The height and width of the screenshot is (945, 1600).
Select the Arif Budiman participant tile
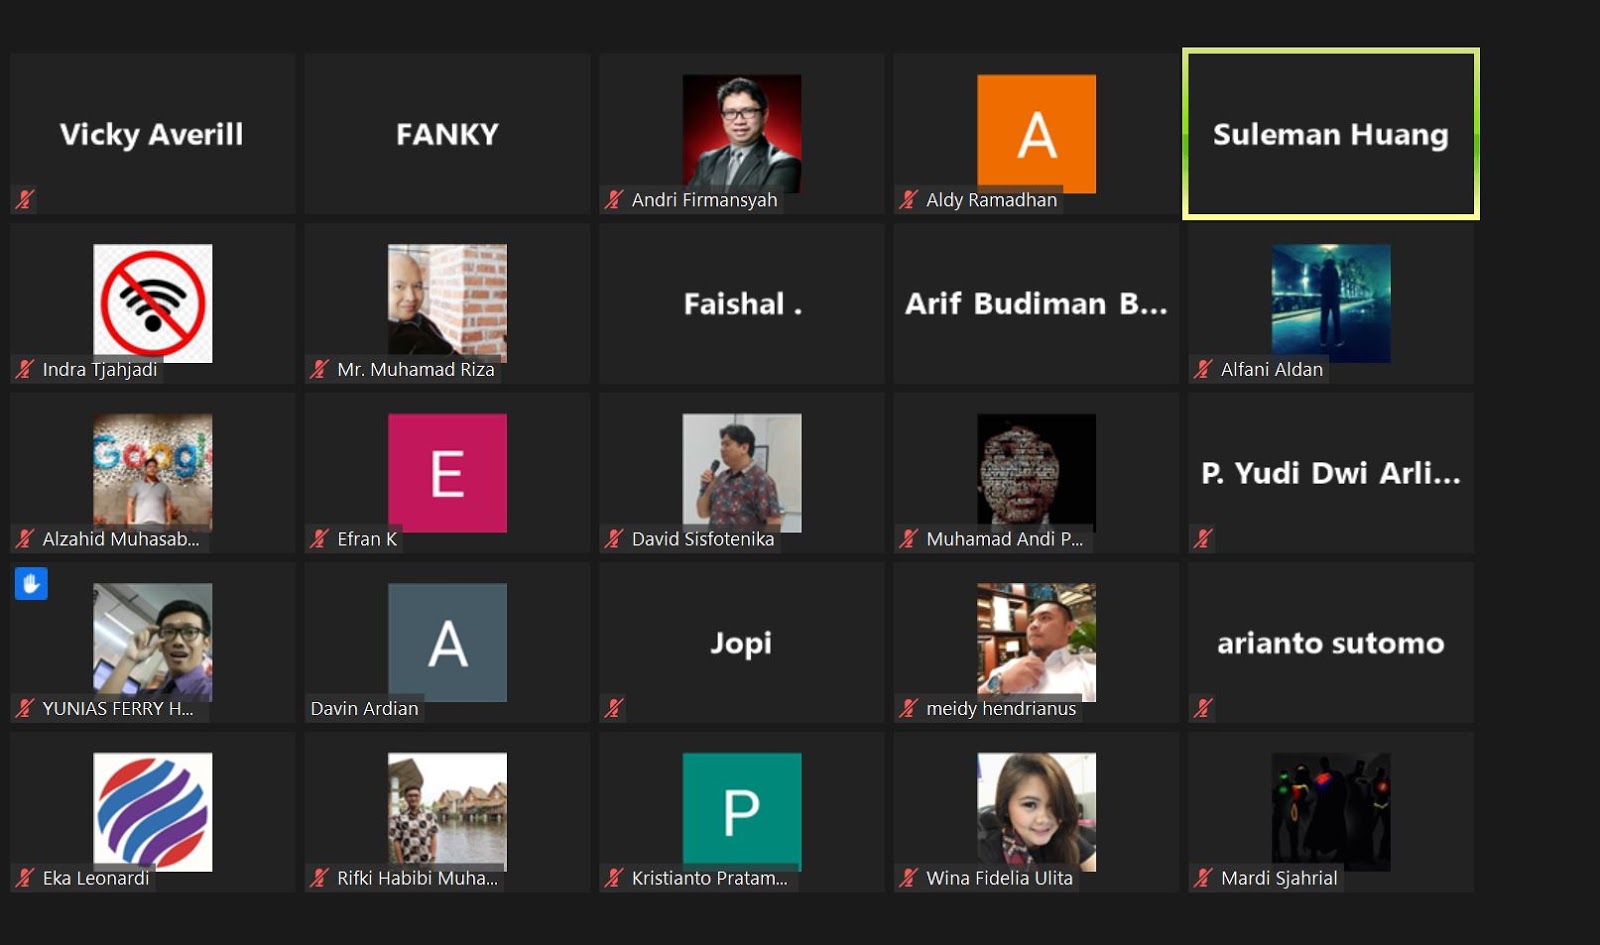pyautogui.click(x=1036, y=303)
